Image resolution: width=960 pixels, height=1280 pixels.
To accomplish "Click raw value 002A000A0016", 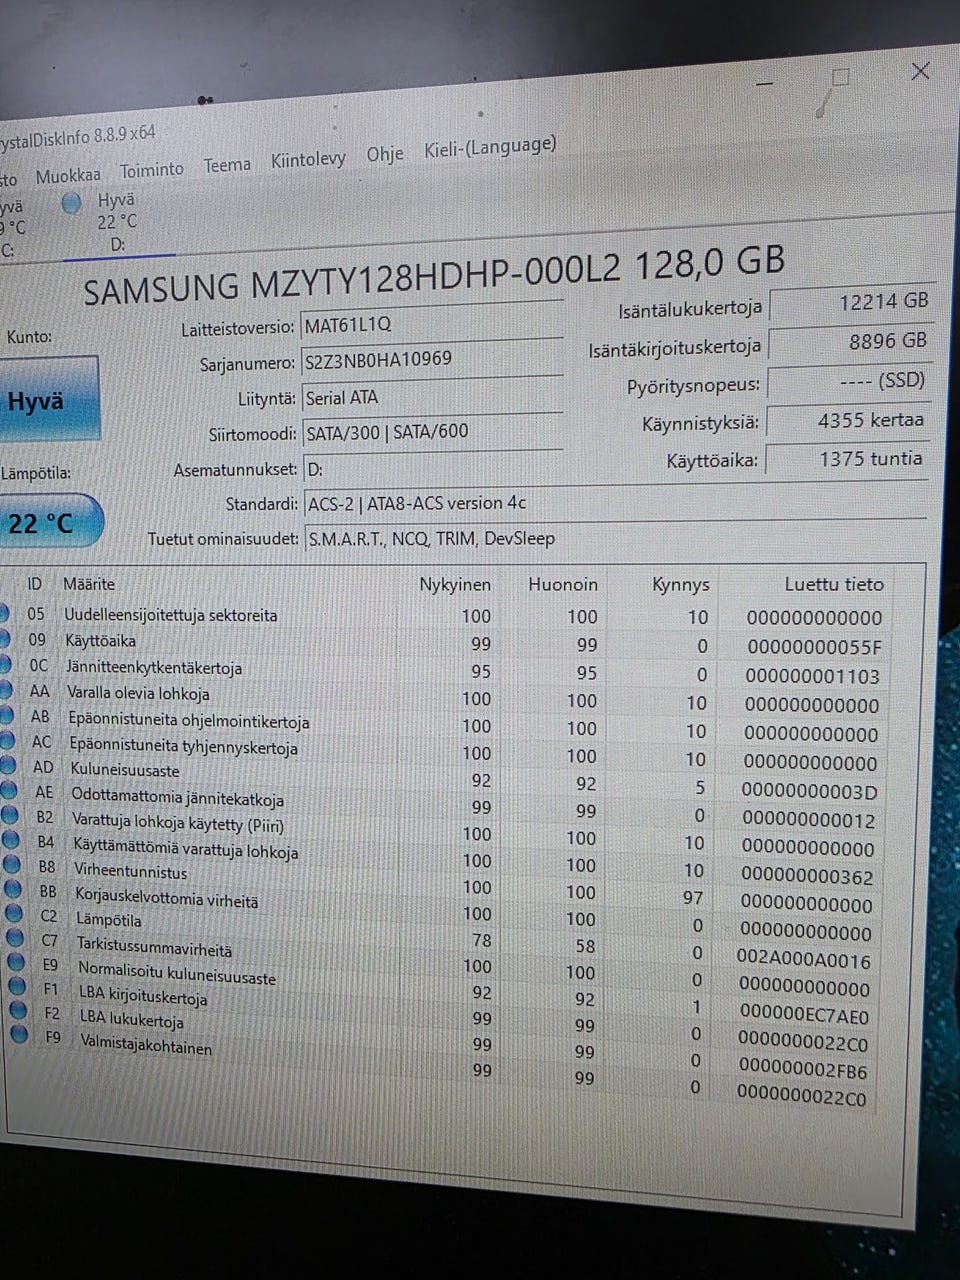I will [804, 960].
